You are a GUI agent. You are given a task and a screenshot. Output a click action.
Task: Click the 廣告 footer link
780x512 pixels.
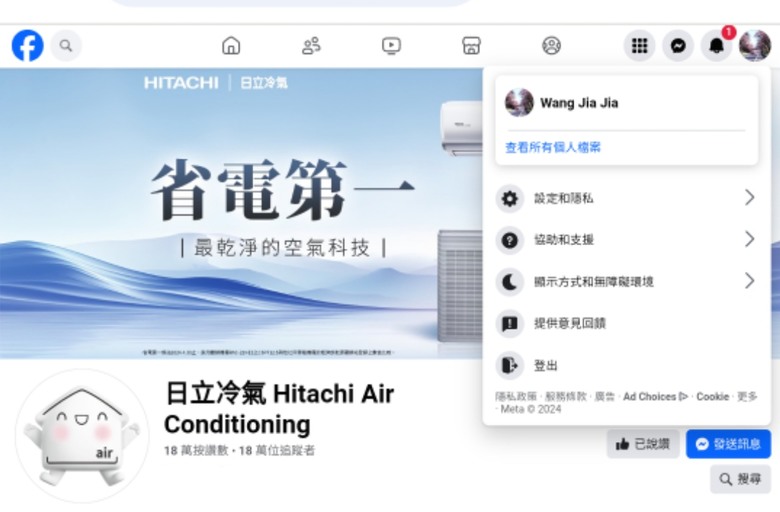604,397
